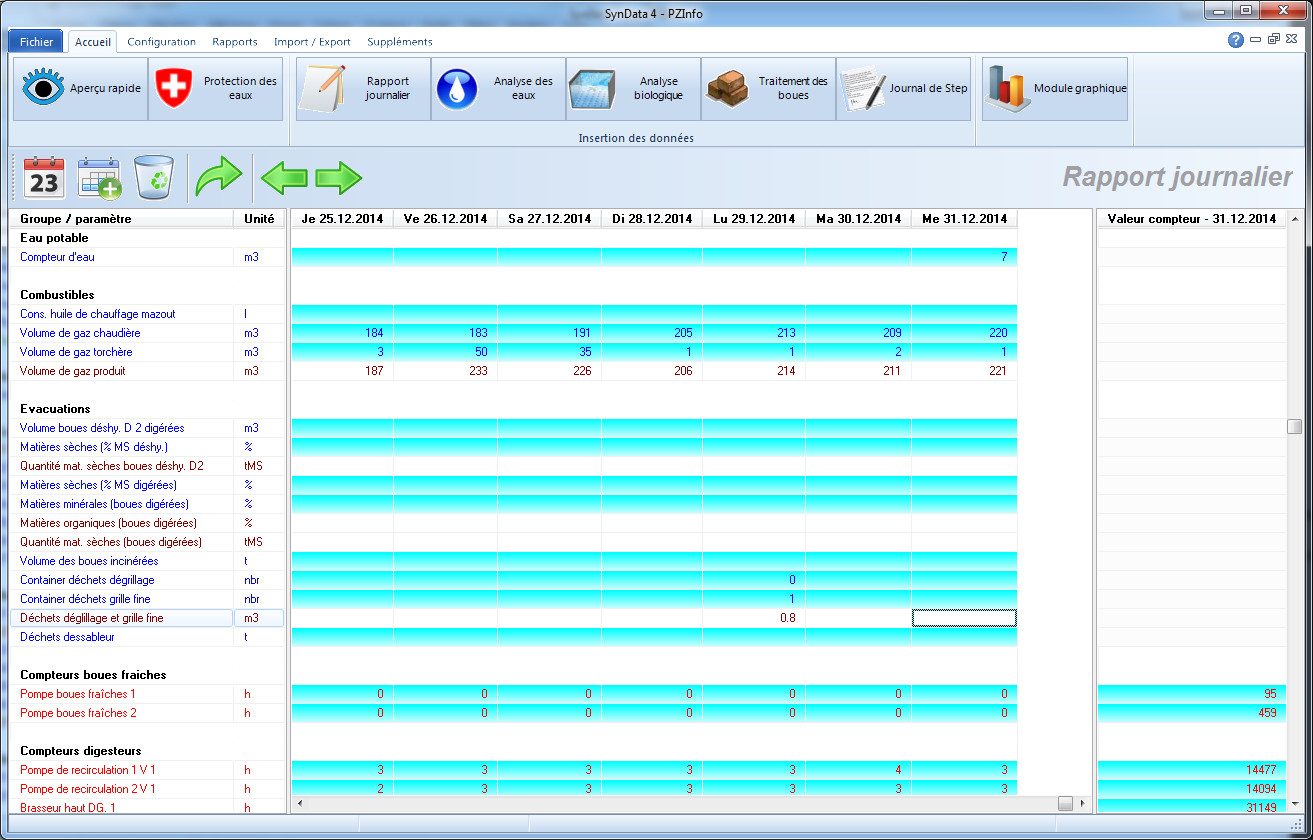Viewport: 1313px width, 840px height.
Task: Open the Aperçu rapide eye icon
Action: click(43, 89)
